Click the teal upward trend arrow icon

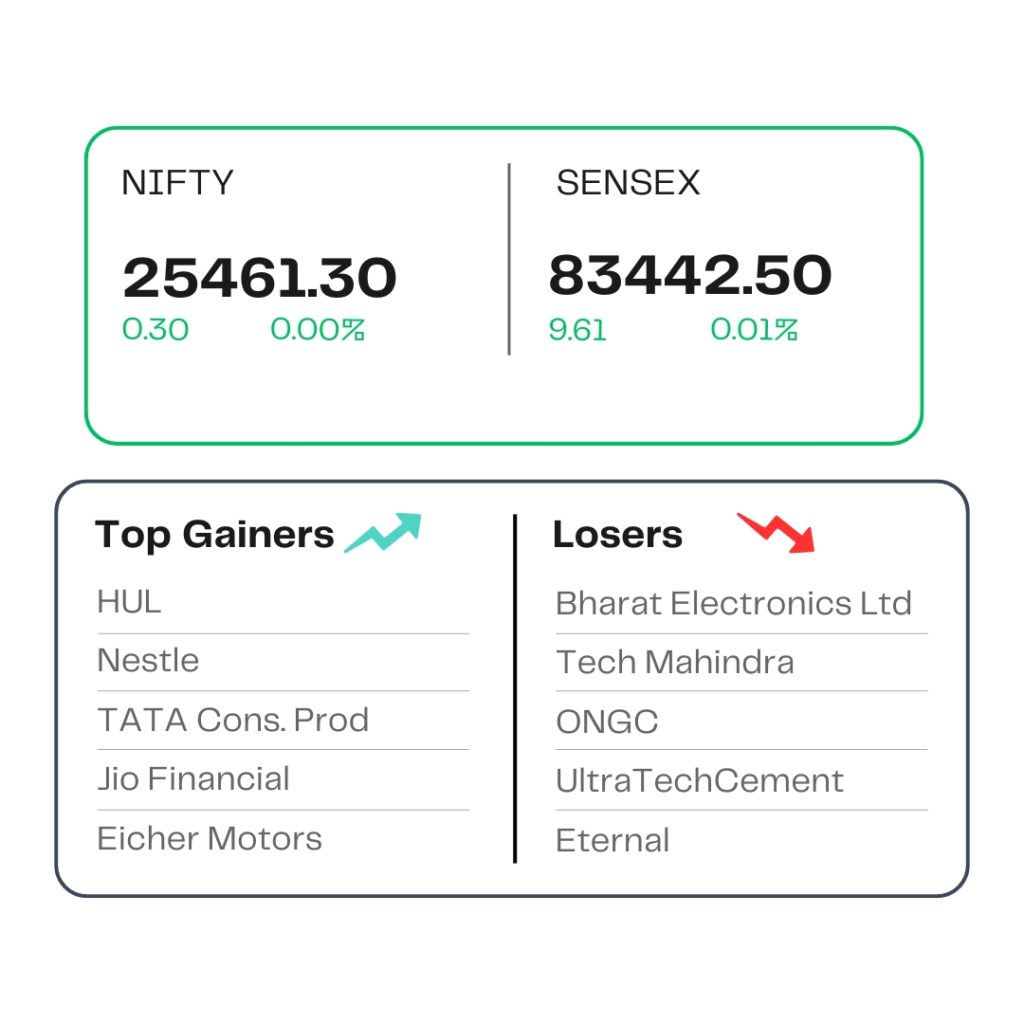[x=383, y=533]
